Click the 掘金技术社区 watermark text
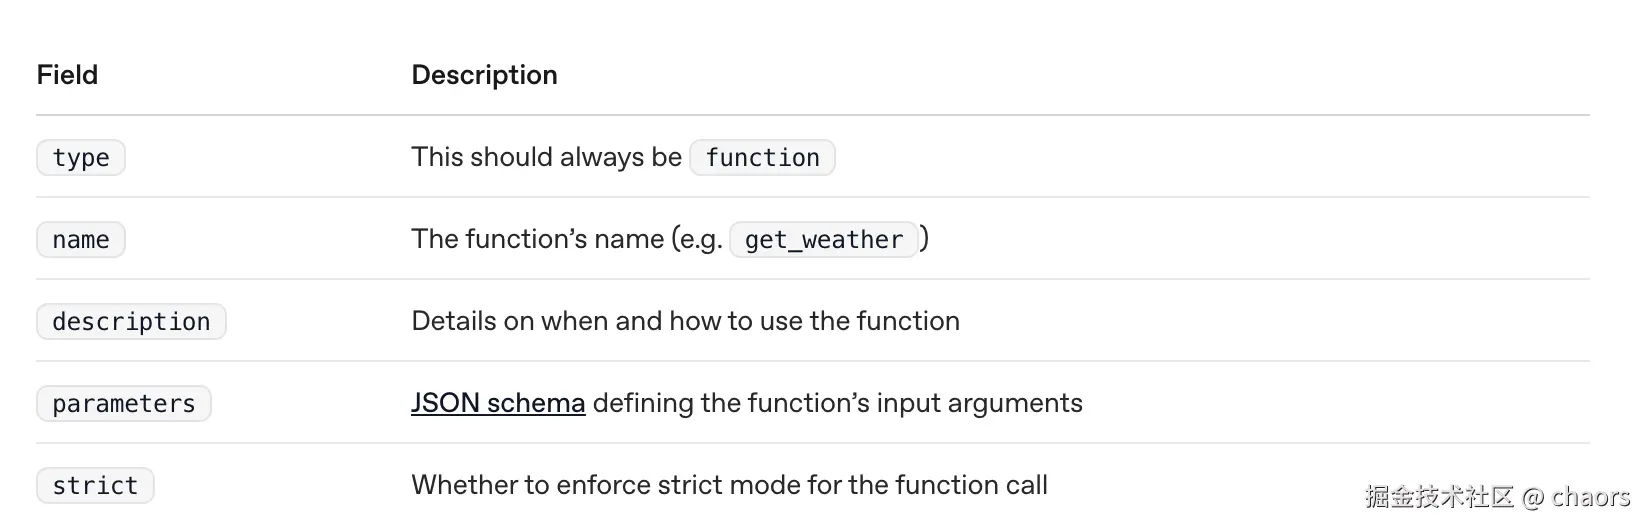 coord(1439,497)
